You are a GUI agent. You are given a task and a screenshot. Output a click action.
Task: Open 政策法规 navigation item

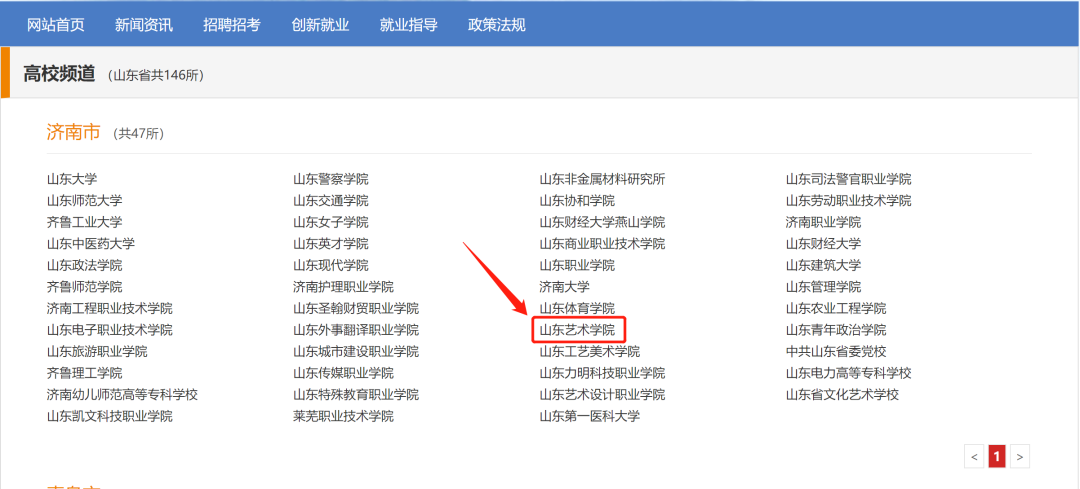(497, 25)
